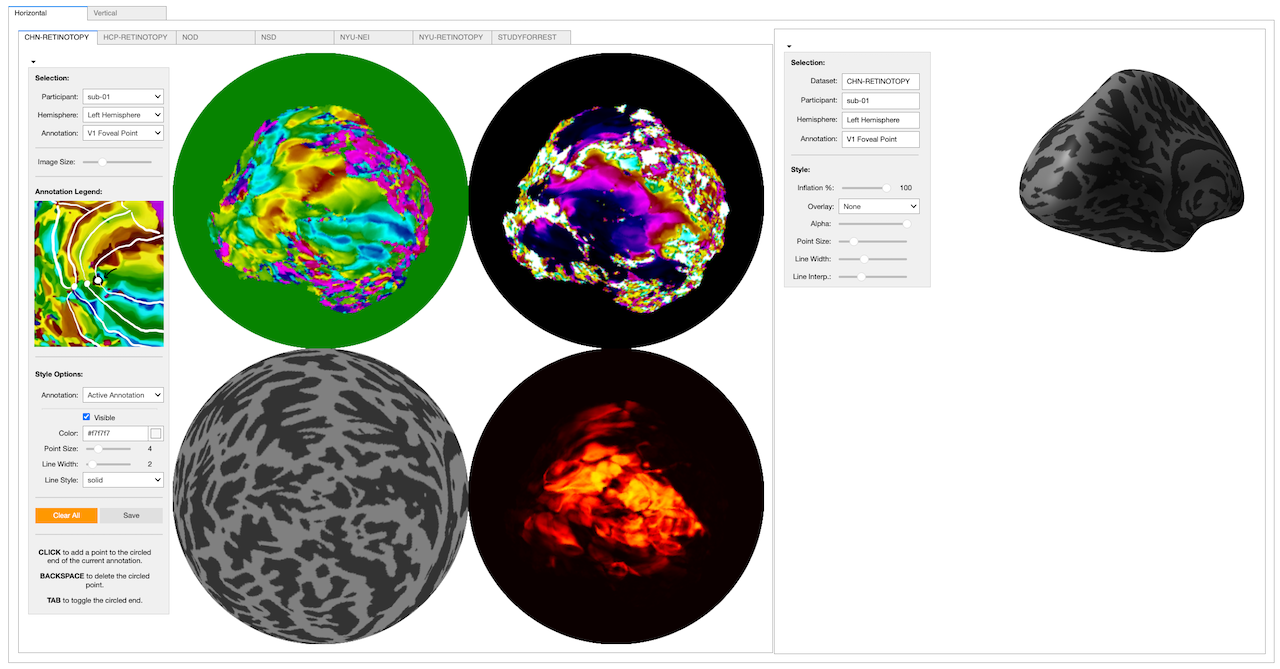Open the color picker swatch beside #f7f7f7
This screenshot has width=1280, height=669.
(156, 433)
